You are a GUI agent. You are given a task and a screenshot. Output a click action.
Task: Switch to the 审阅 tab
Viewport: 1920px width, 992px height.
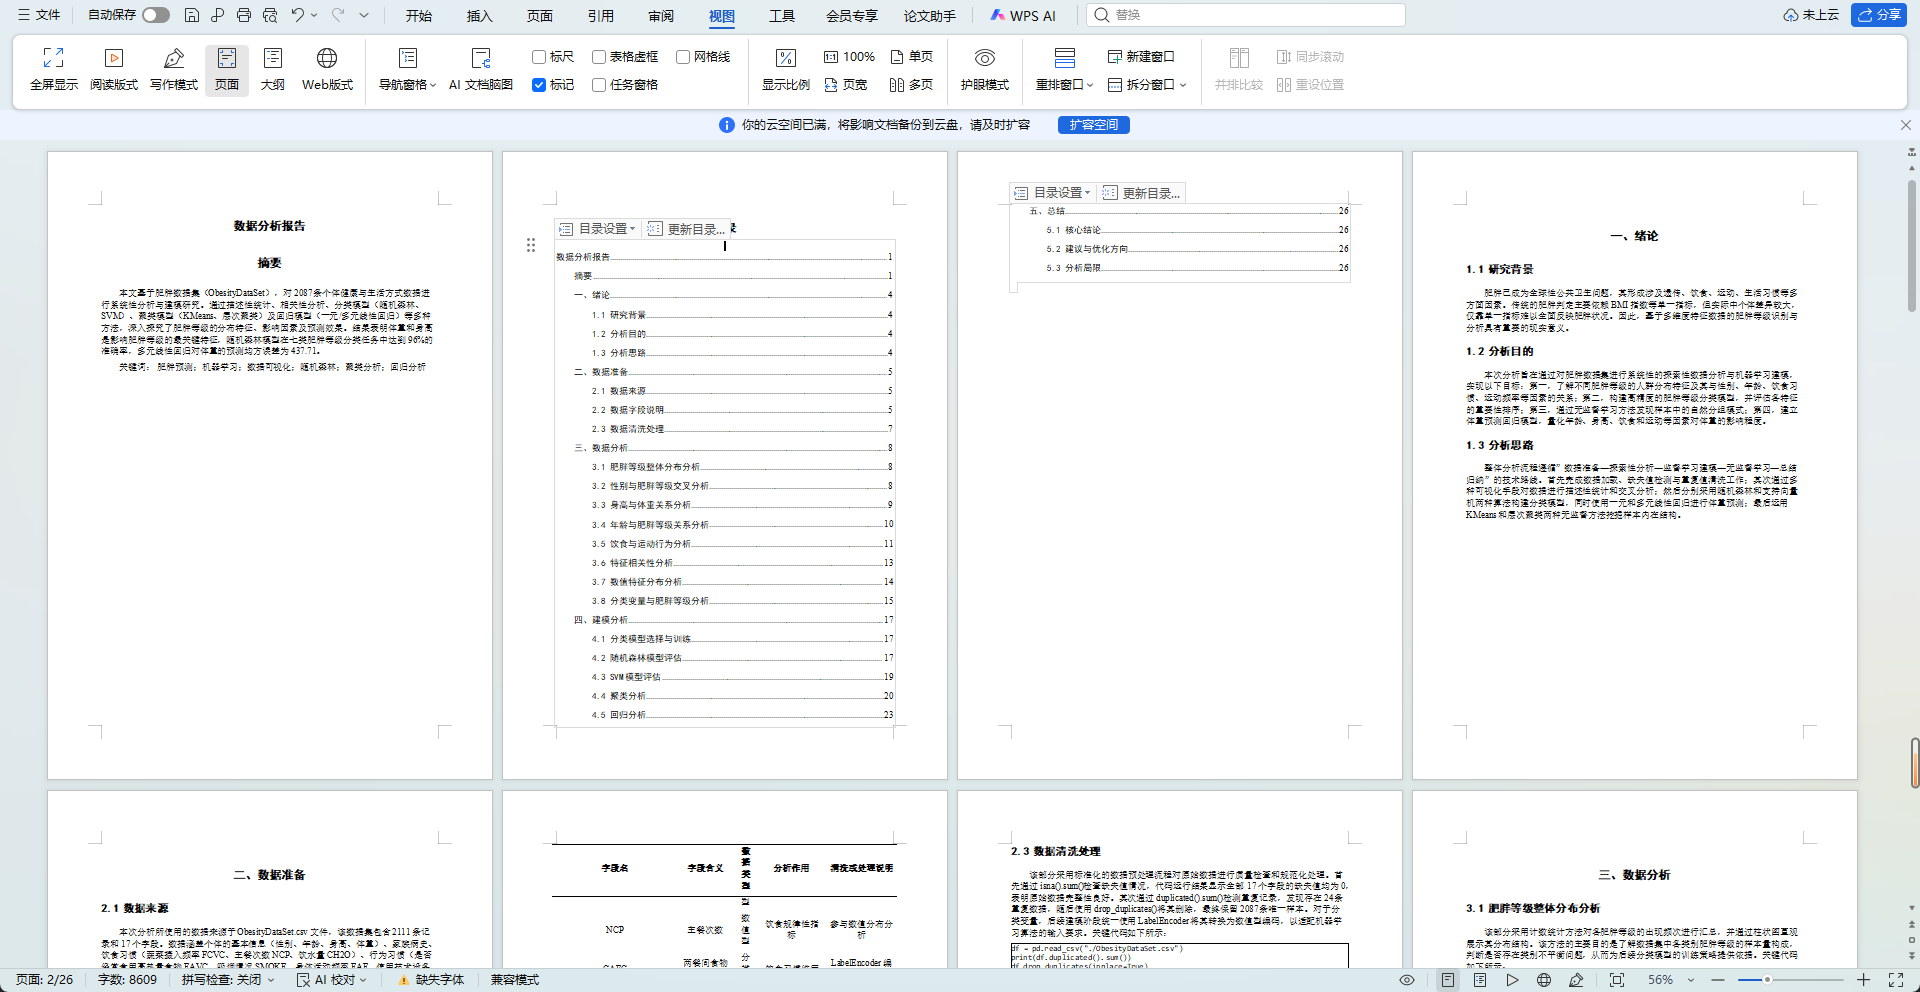point(661,16)
